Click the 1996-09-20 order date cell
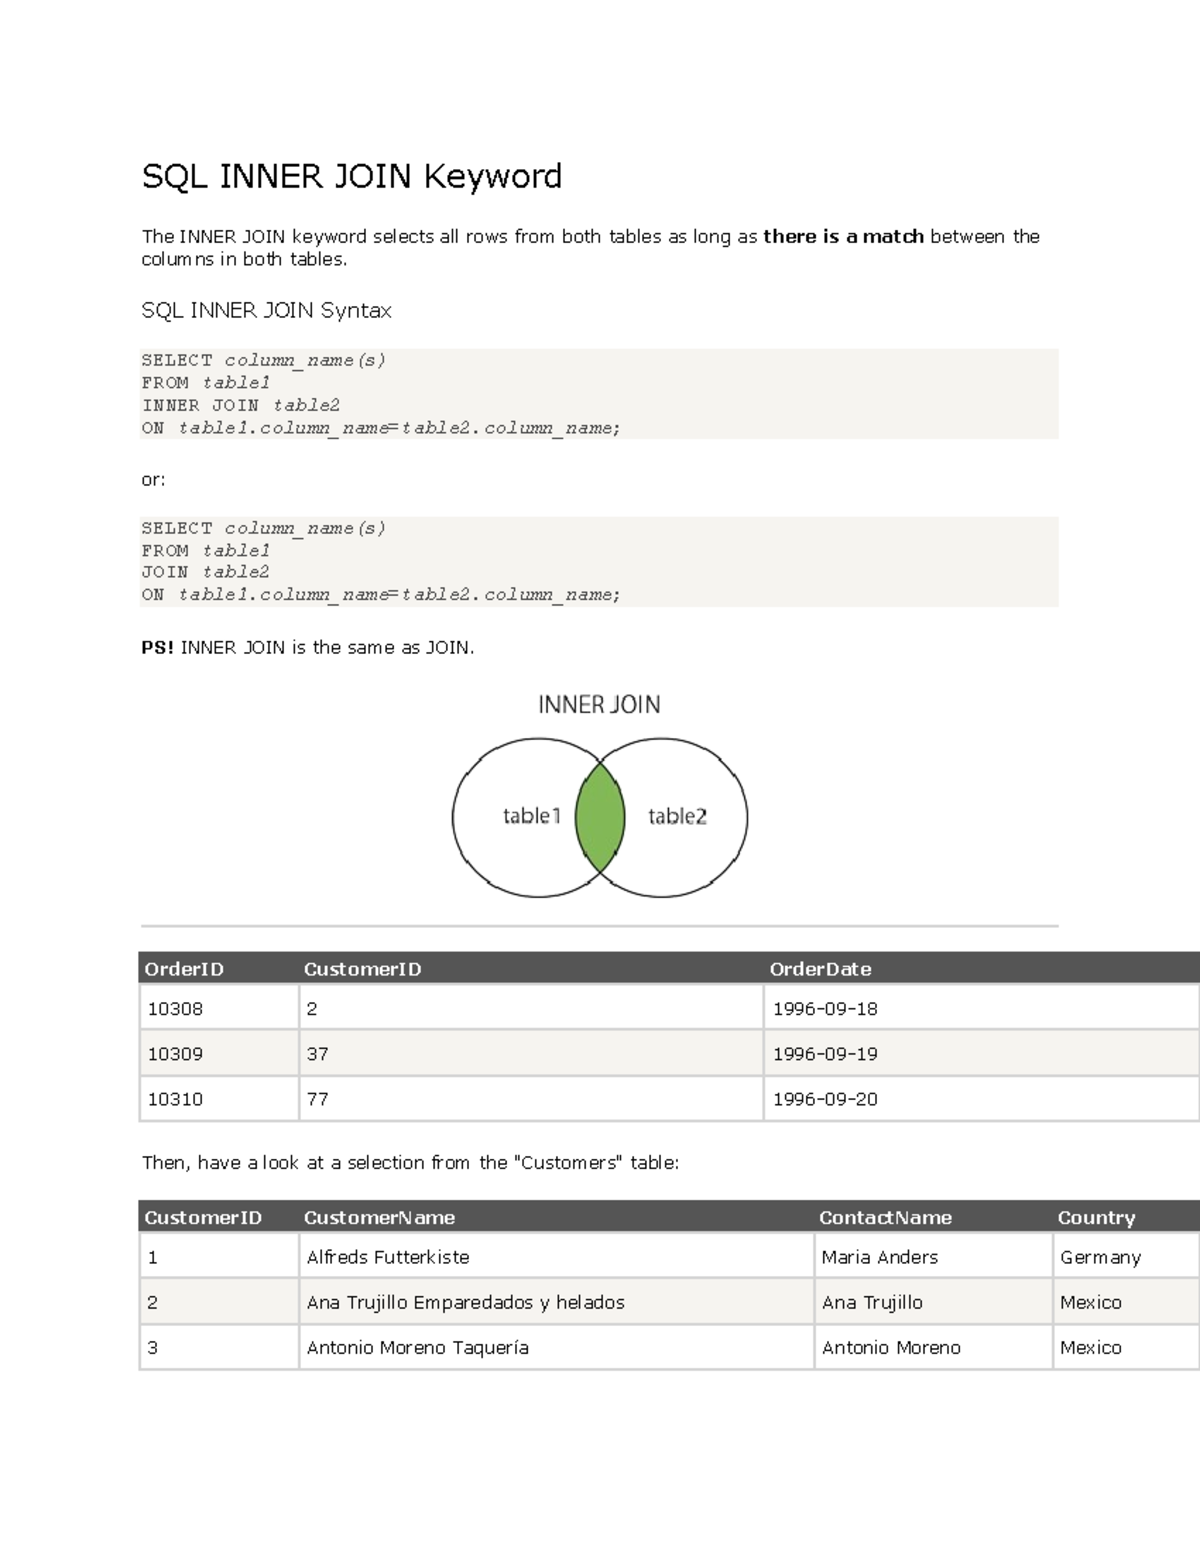1200x1553 pixels. pos(824,1098)
